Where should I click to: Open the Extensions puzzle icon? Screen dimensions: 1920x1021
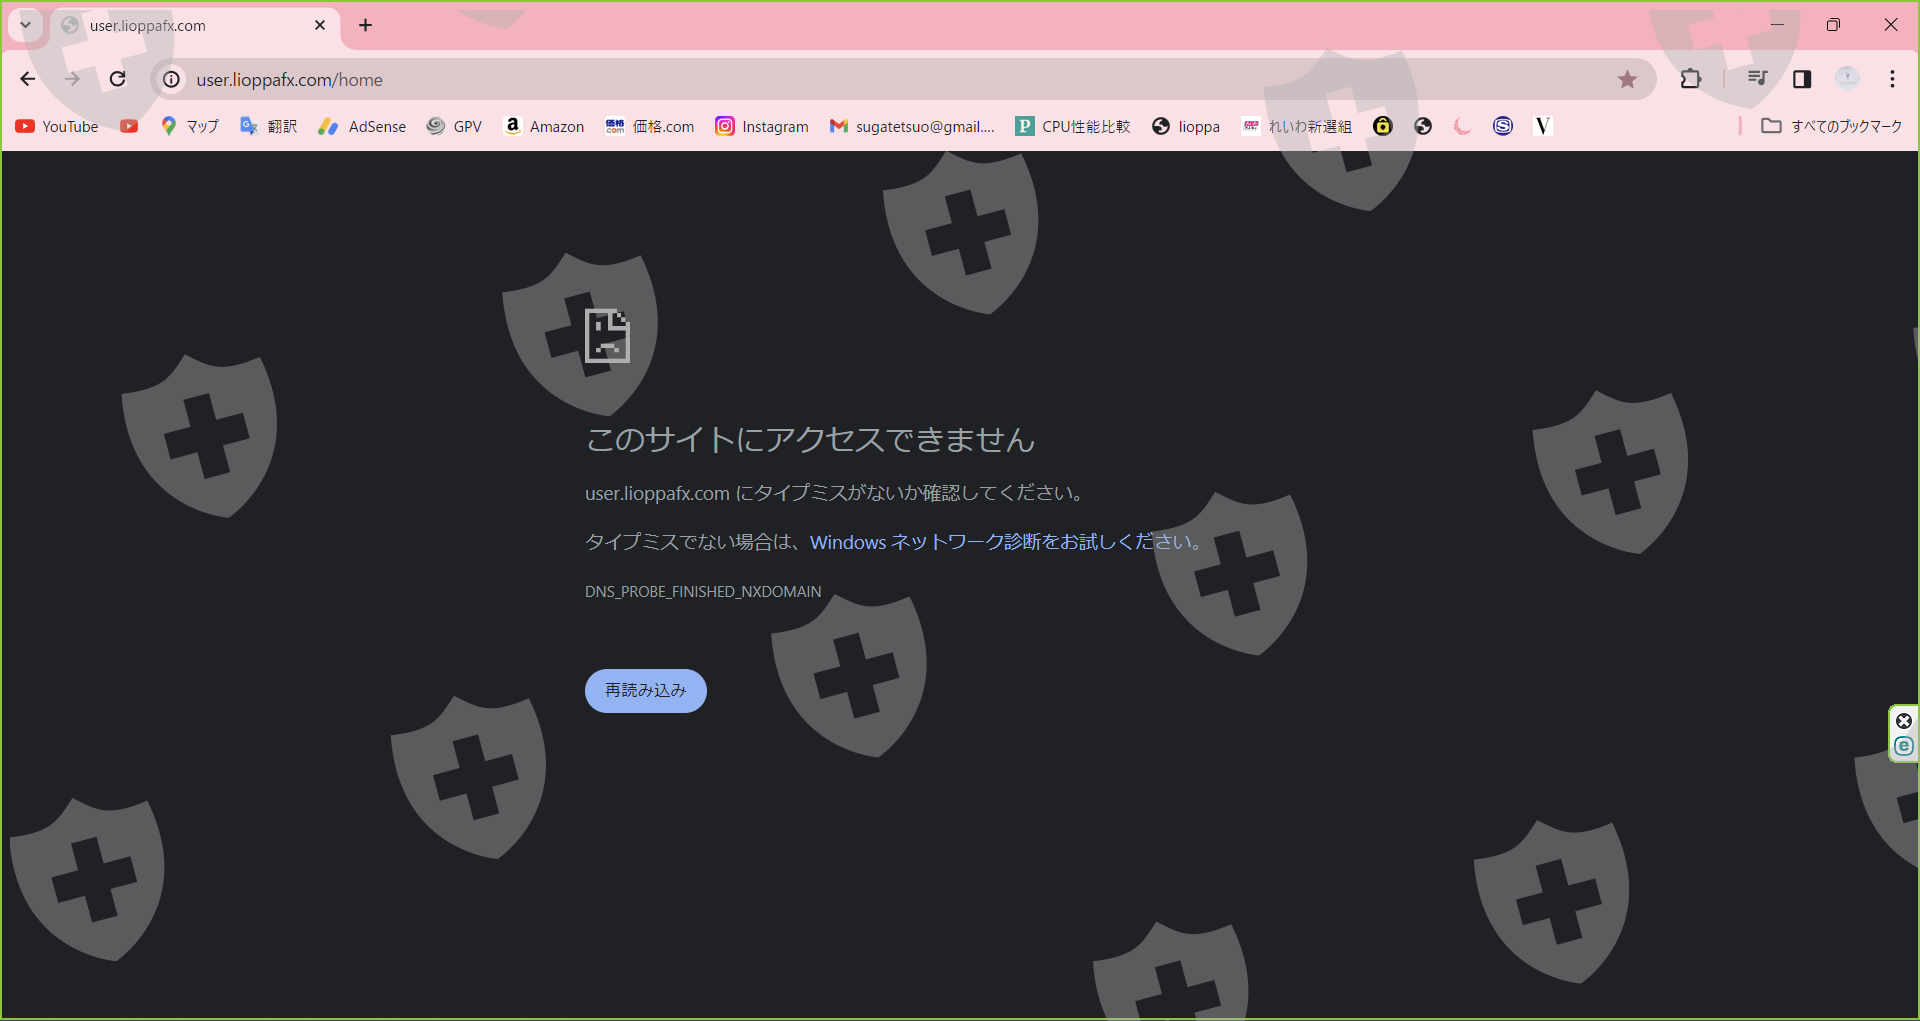1691,79
